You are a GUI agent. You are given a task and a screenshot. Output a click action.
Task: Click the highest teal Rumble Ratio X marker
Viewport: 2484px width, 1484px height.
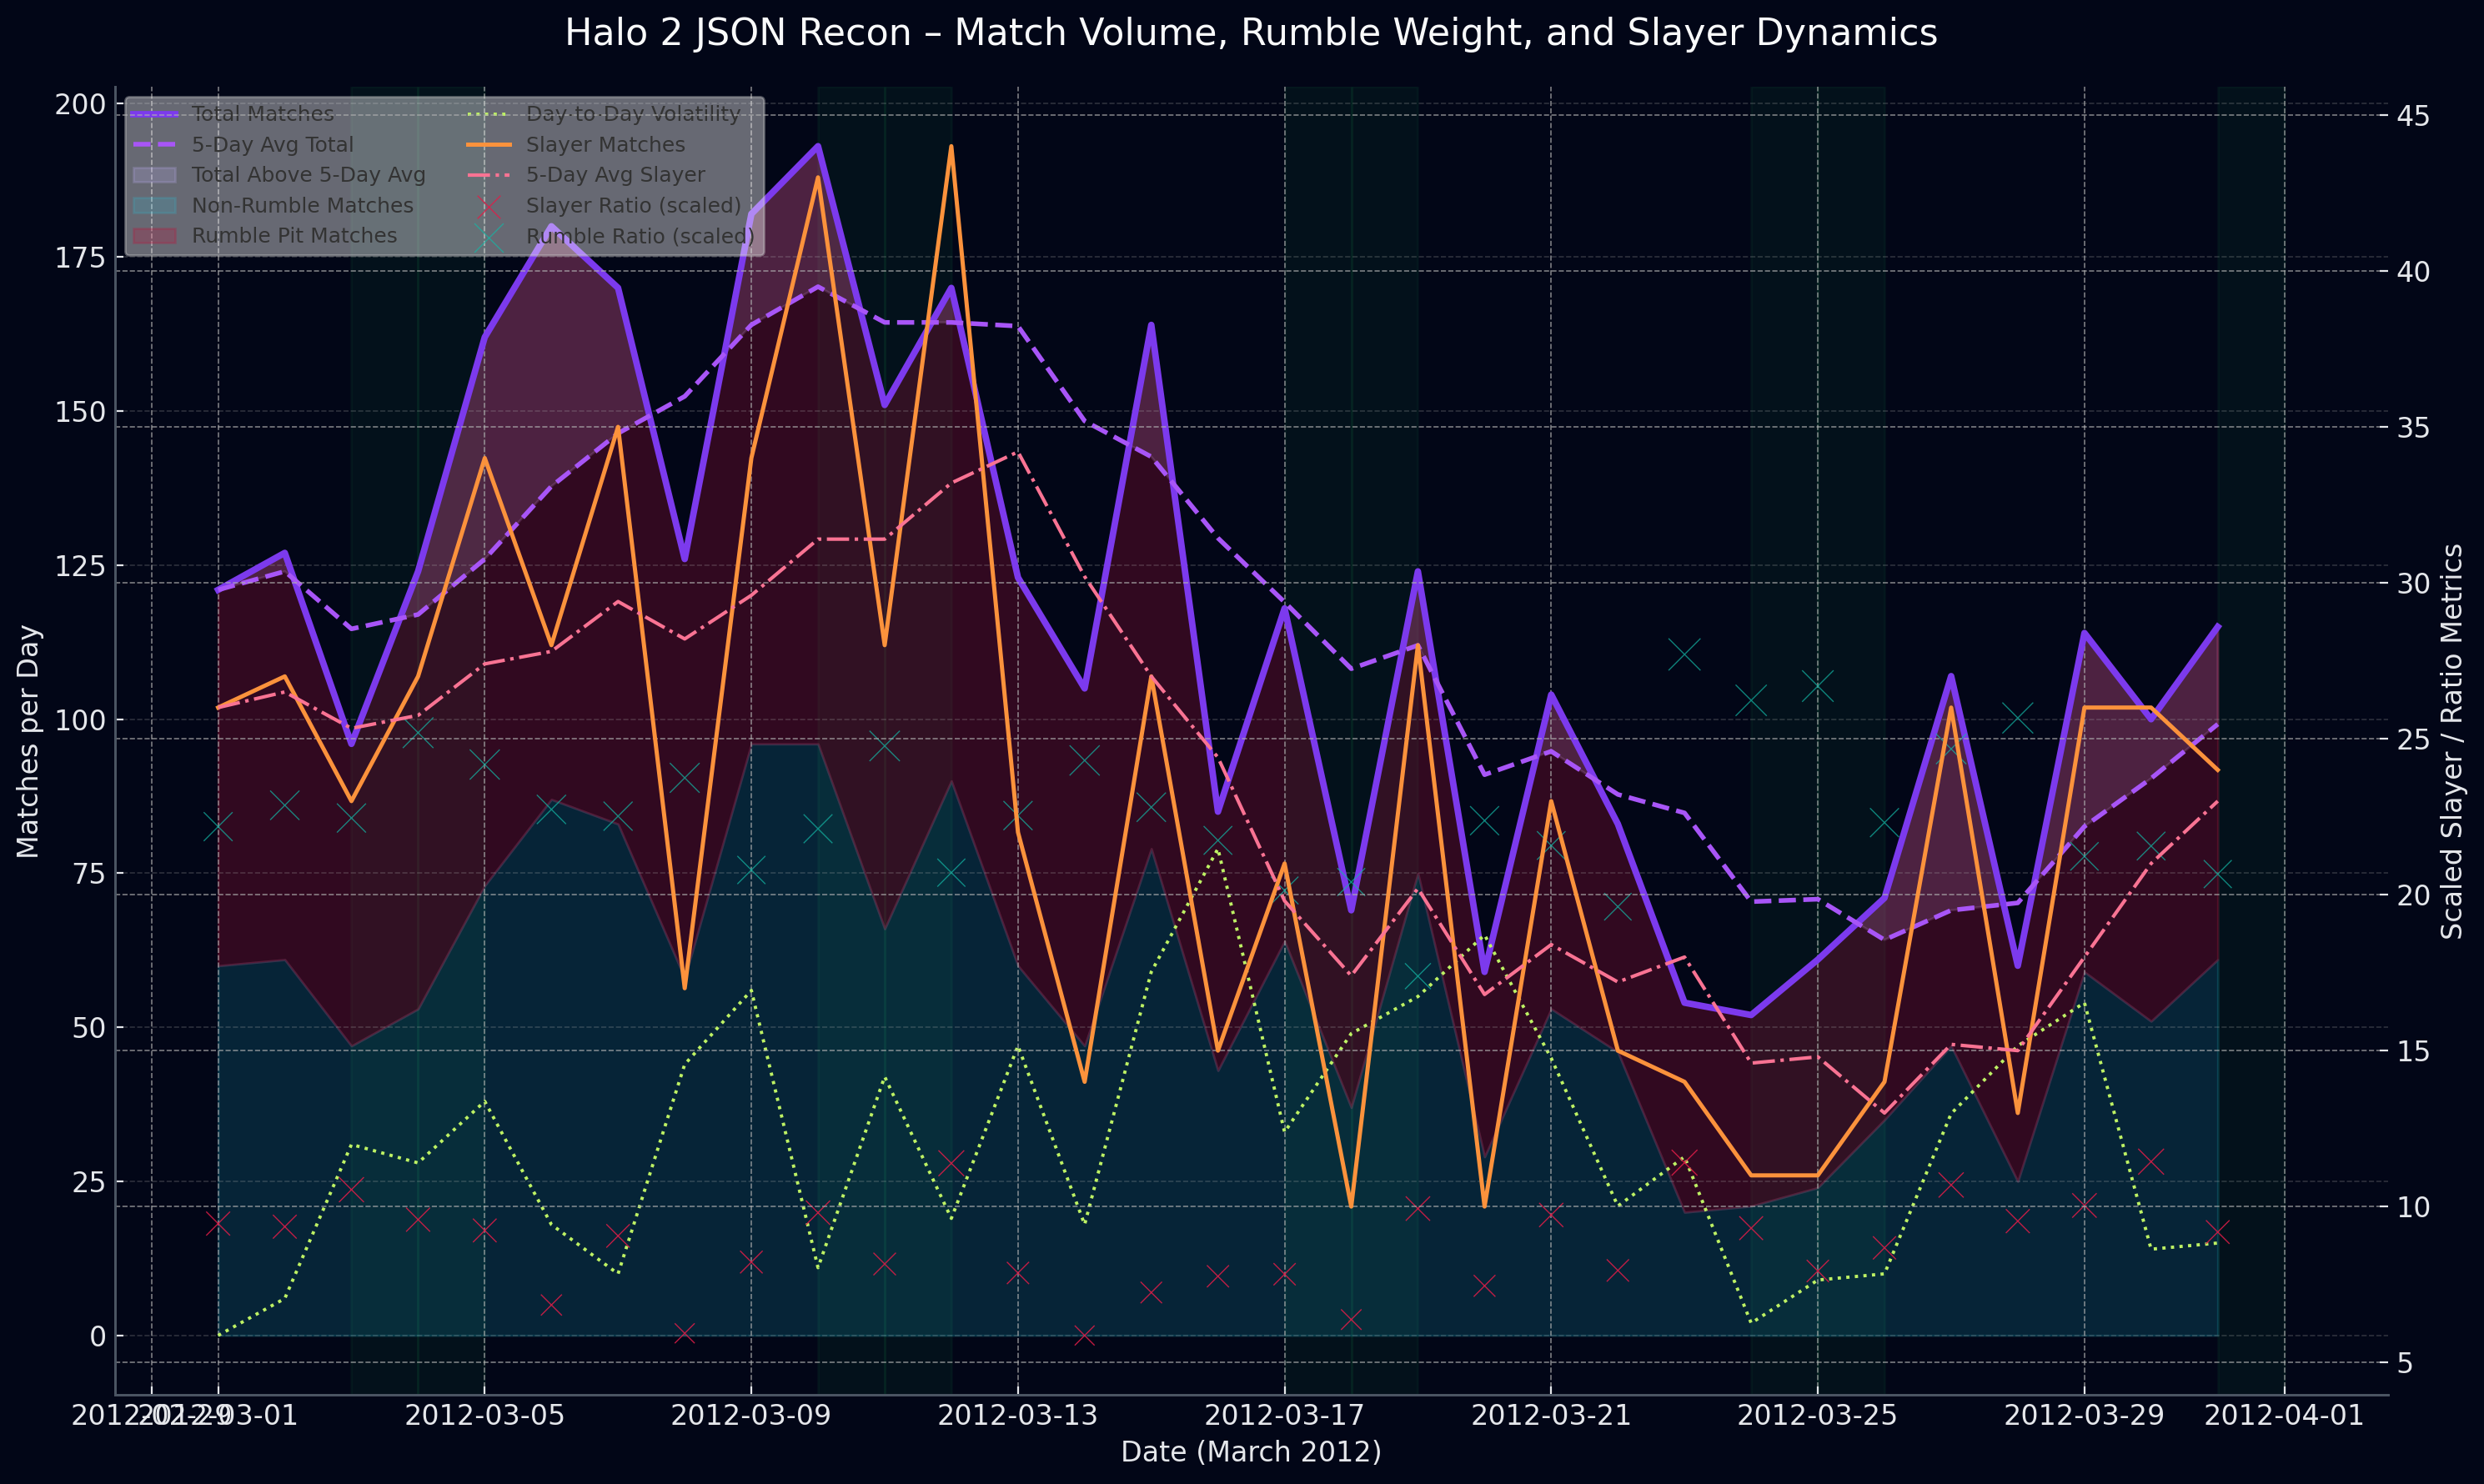1685,656
